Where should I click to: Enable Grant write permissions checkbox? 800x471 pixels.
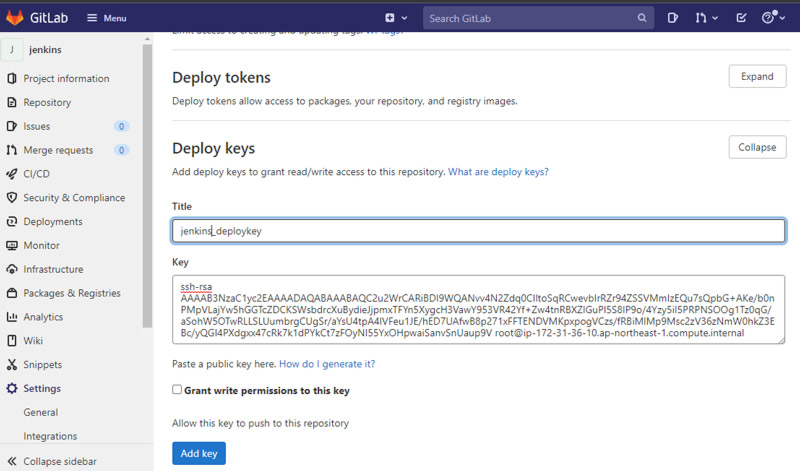[177, 389]
